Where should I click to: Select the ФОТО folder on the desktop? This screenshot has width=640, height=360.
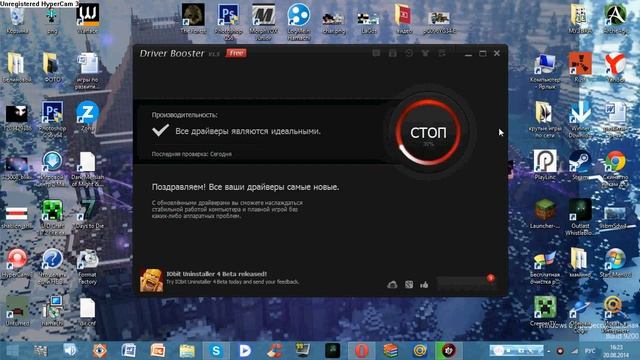pyautogui.click(x=52, y=67)
